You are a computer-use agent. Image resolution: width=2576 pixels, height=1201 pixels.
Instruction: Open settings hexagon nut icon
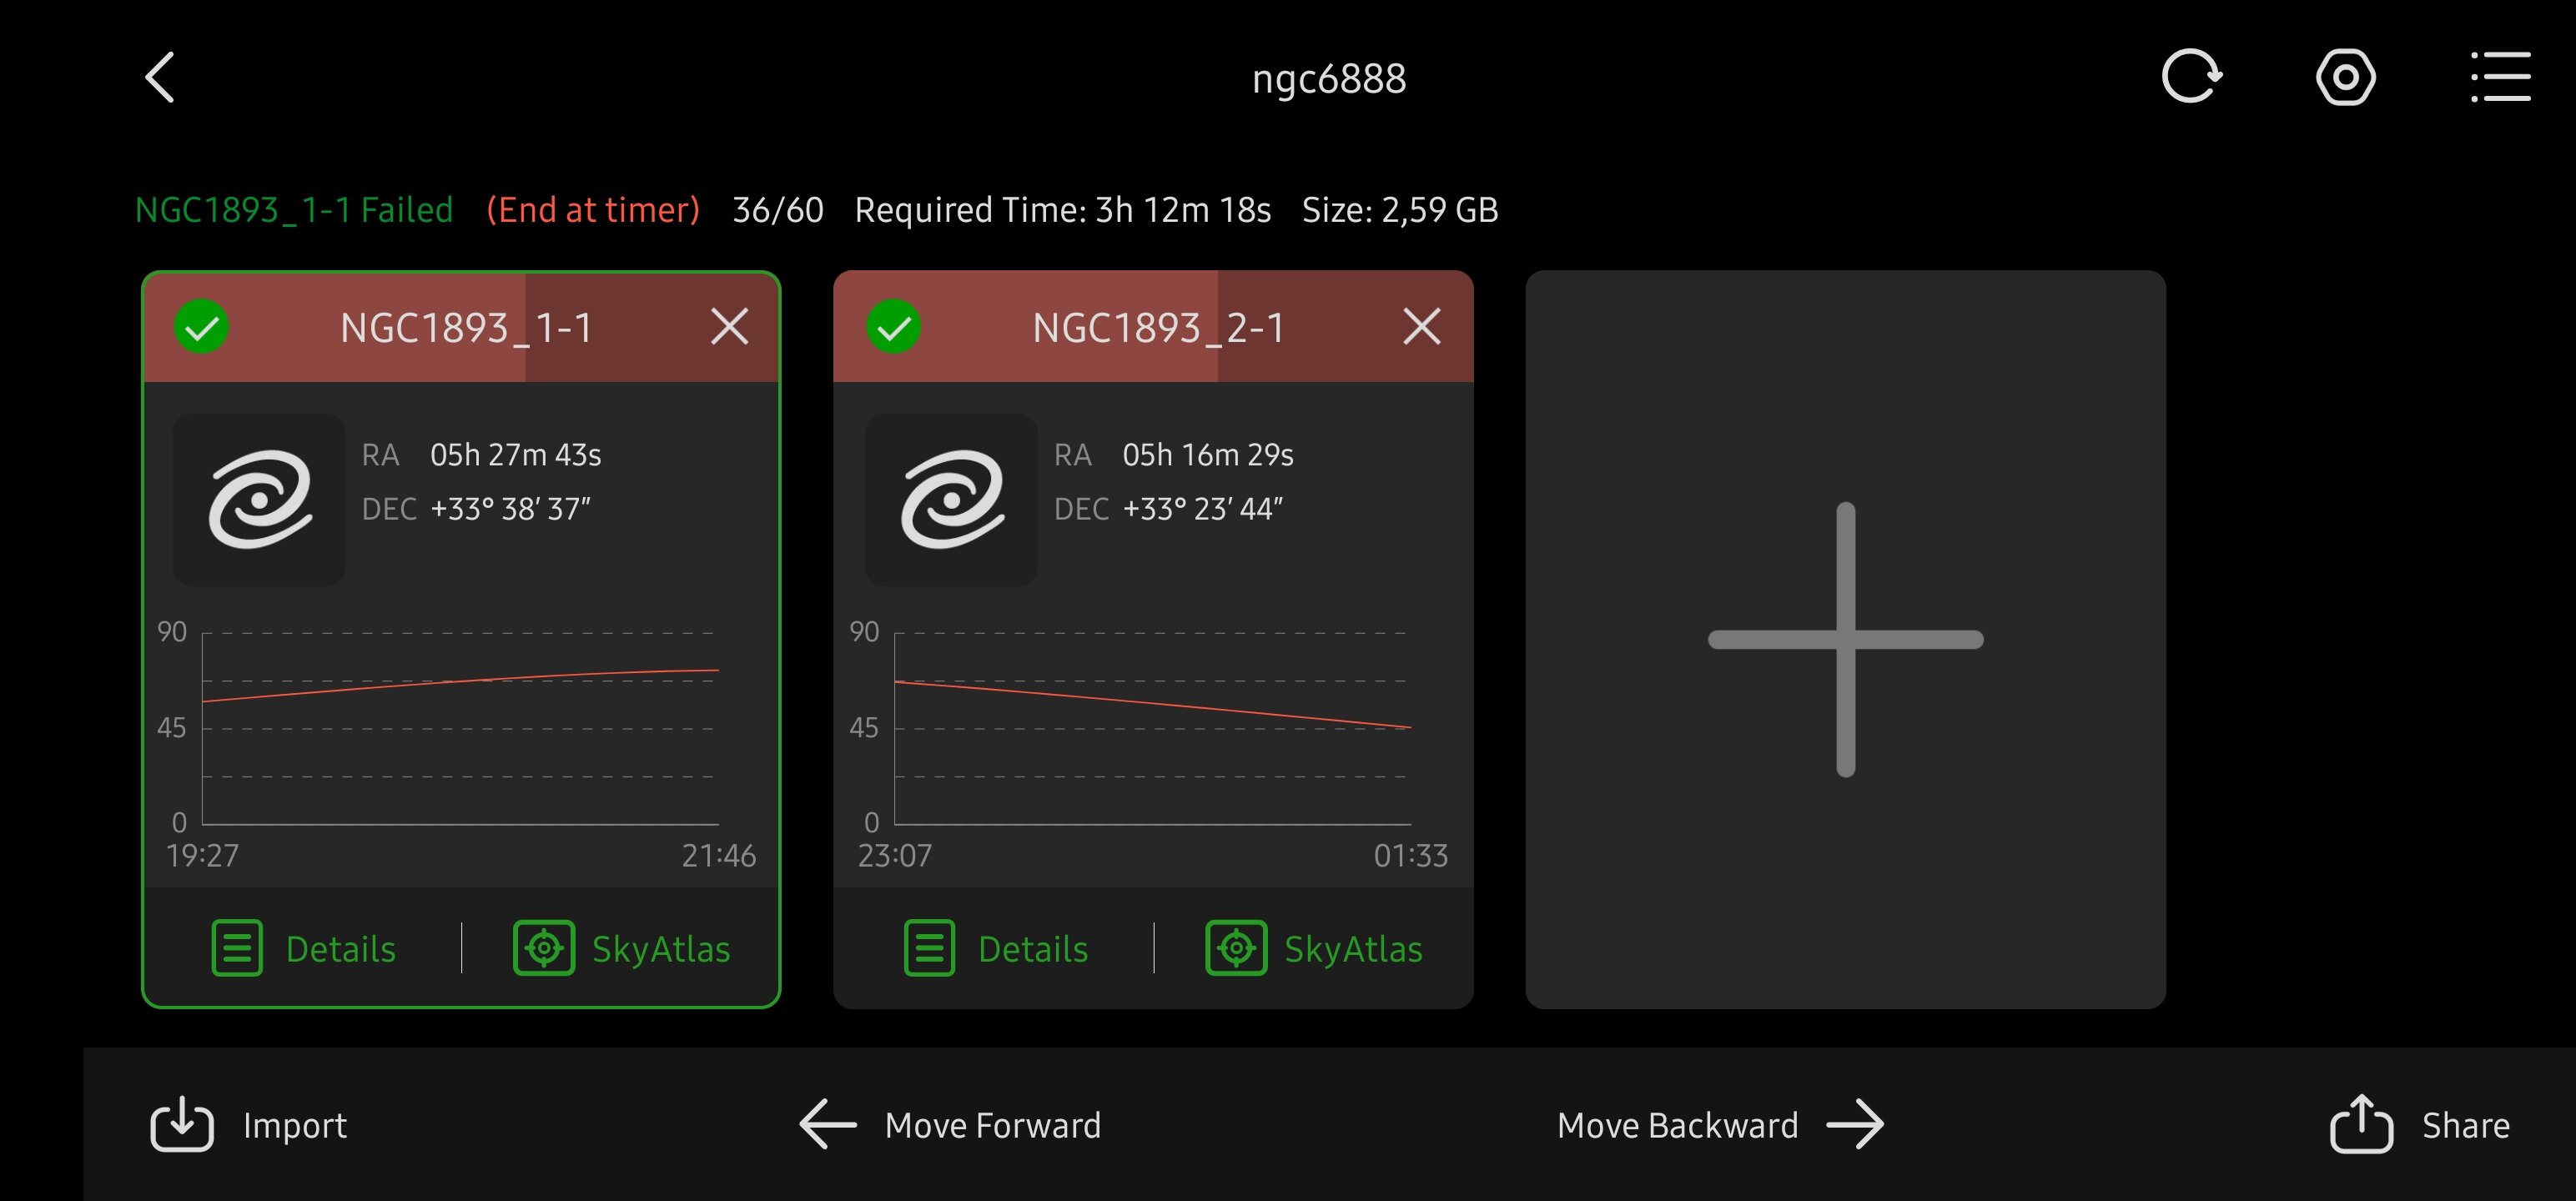2345,77
